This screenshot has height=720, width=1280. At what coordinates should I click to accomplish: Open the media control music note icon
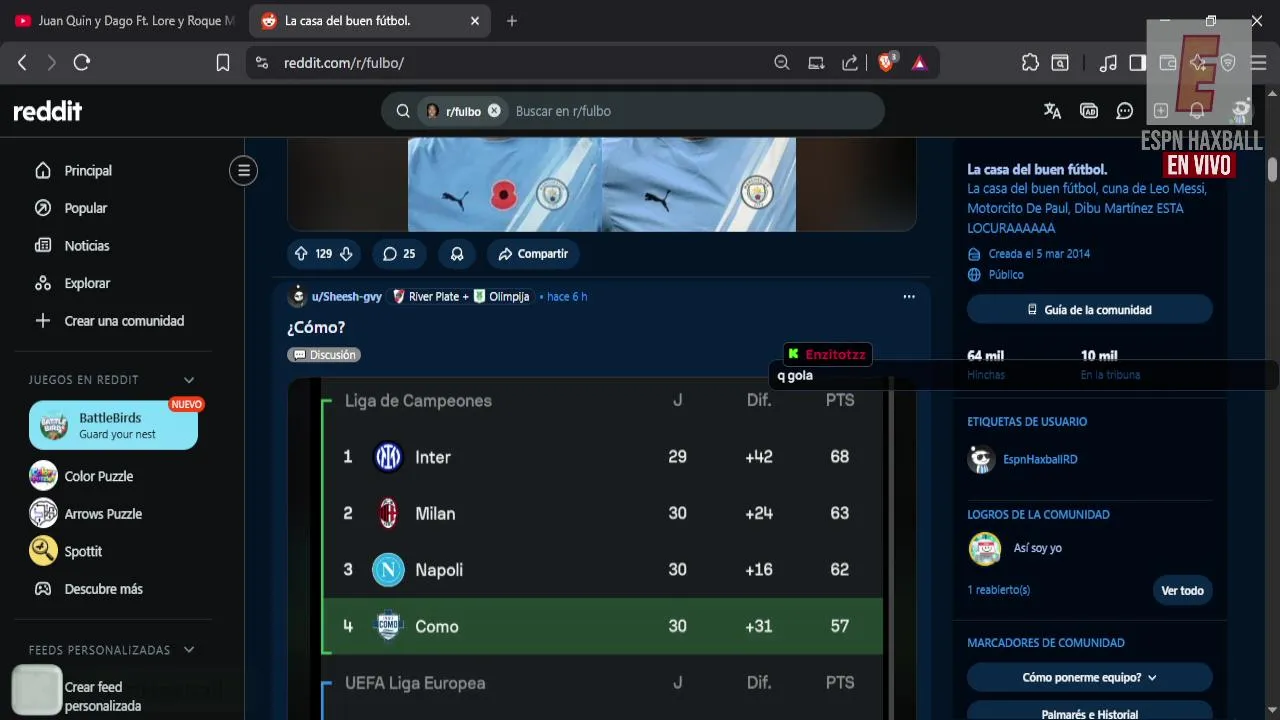click(x=1108, y=63)
